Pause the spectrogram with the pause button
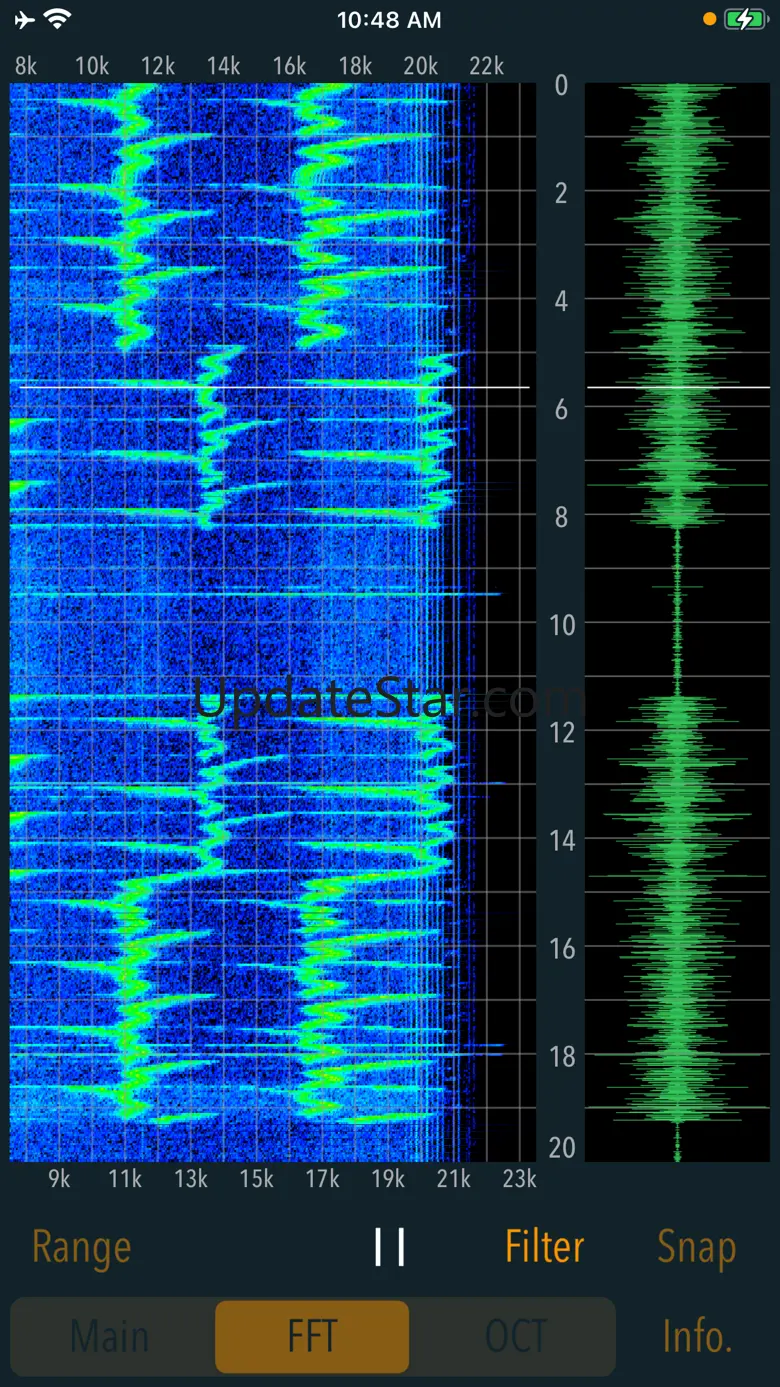This screenshot has width=780, height=1387. 389,1247
